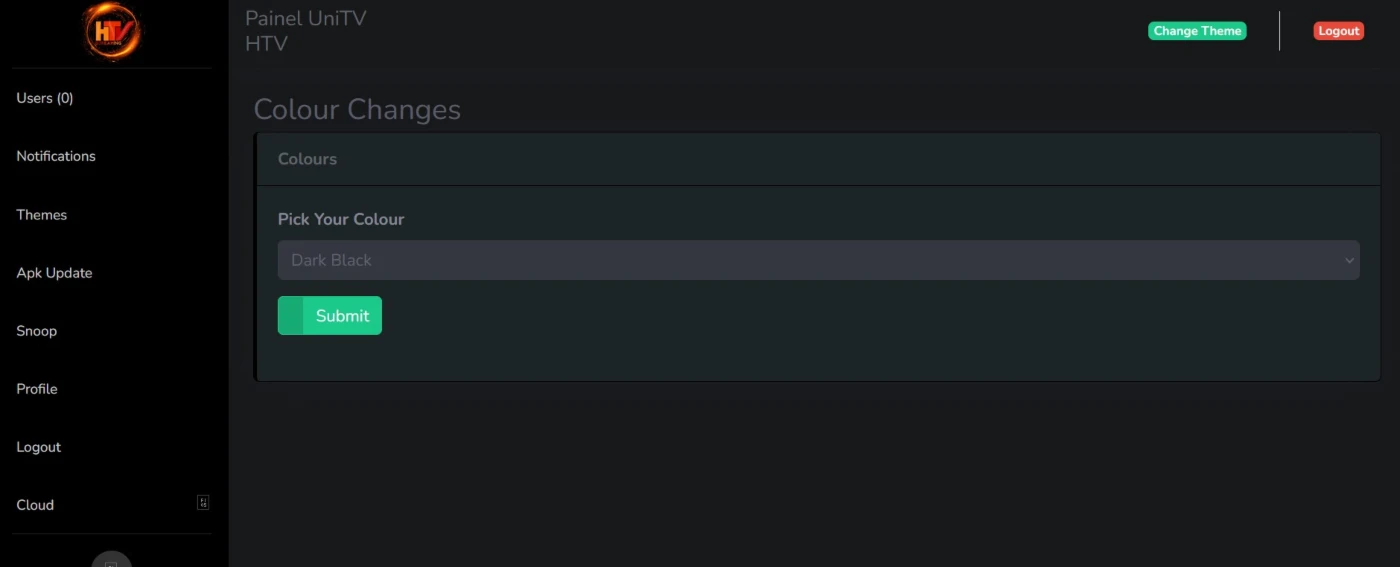Image resolution: width=1400 pixels, height=567 pixels.
Task: Navigate to Profile in the sidebar
Action: (x=37, y=389)
